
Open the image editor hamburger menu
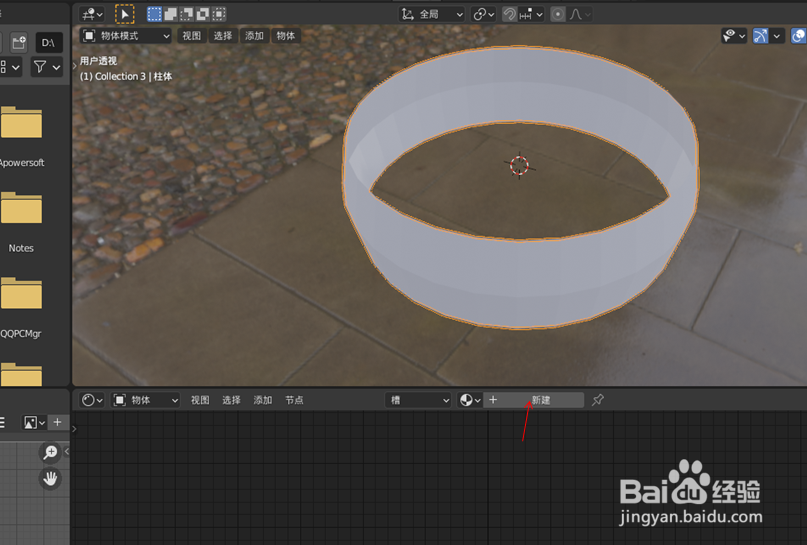[x=3, y=423]
